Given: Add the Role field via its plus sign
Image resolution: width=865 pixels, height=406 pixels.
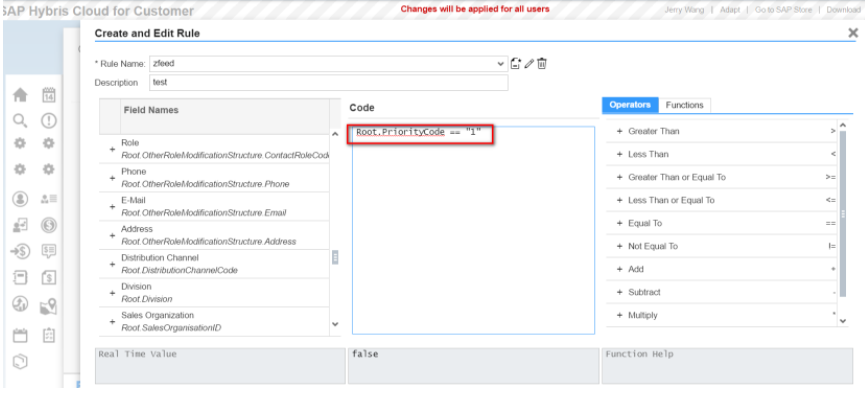Looking at the screenshot, I should coord(112,149).
